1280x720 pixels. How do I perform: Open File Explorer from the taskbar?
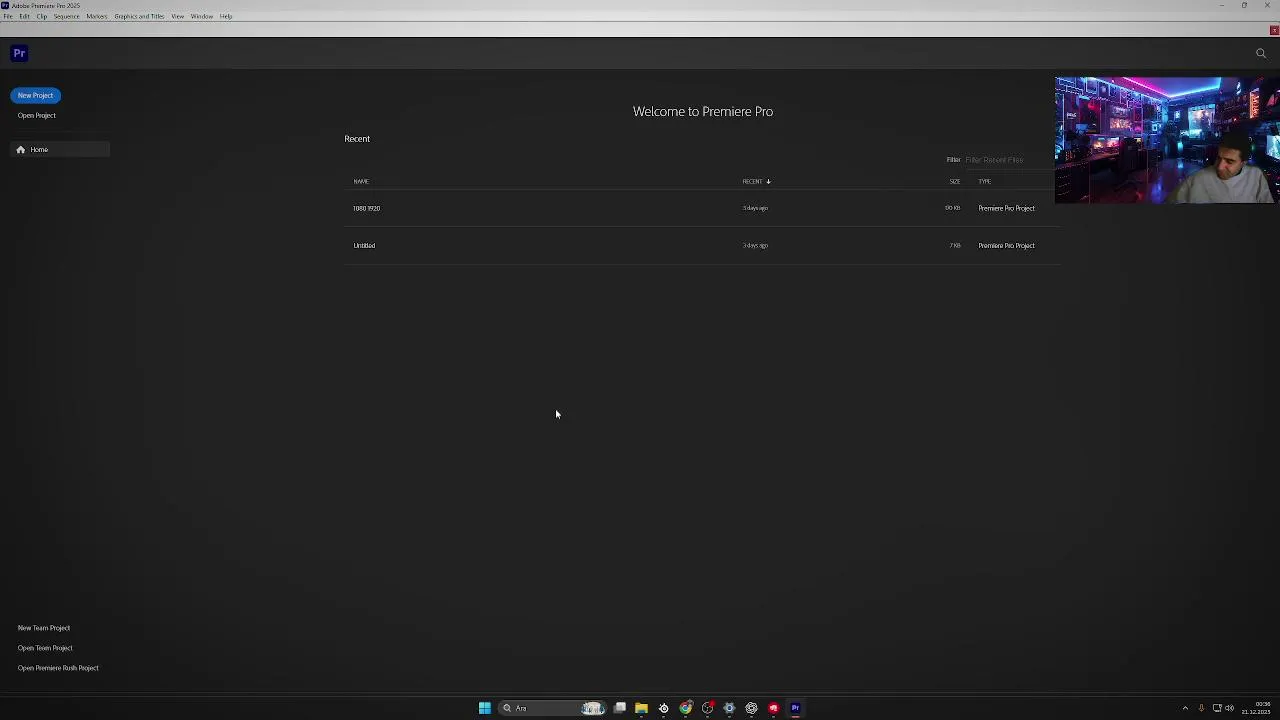point(641,708)
